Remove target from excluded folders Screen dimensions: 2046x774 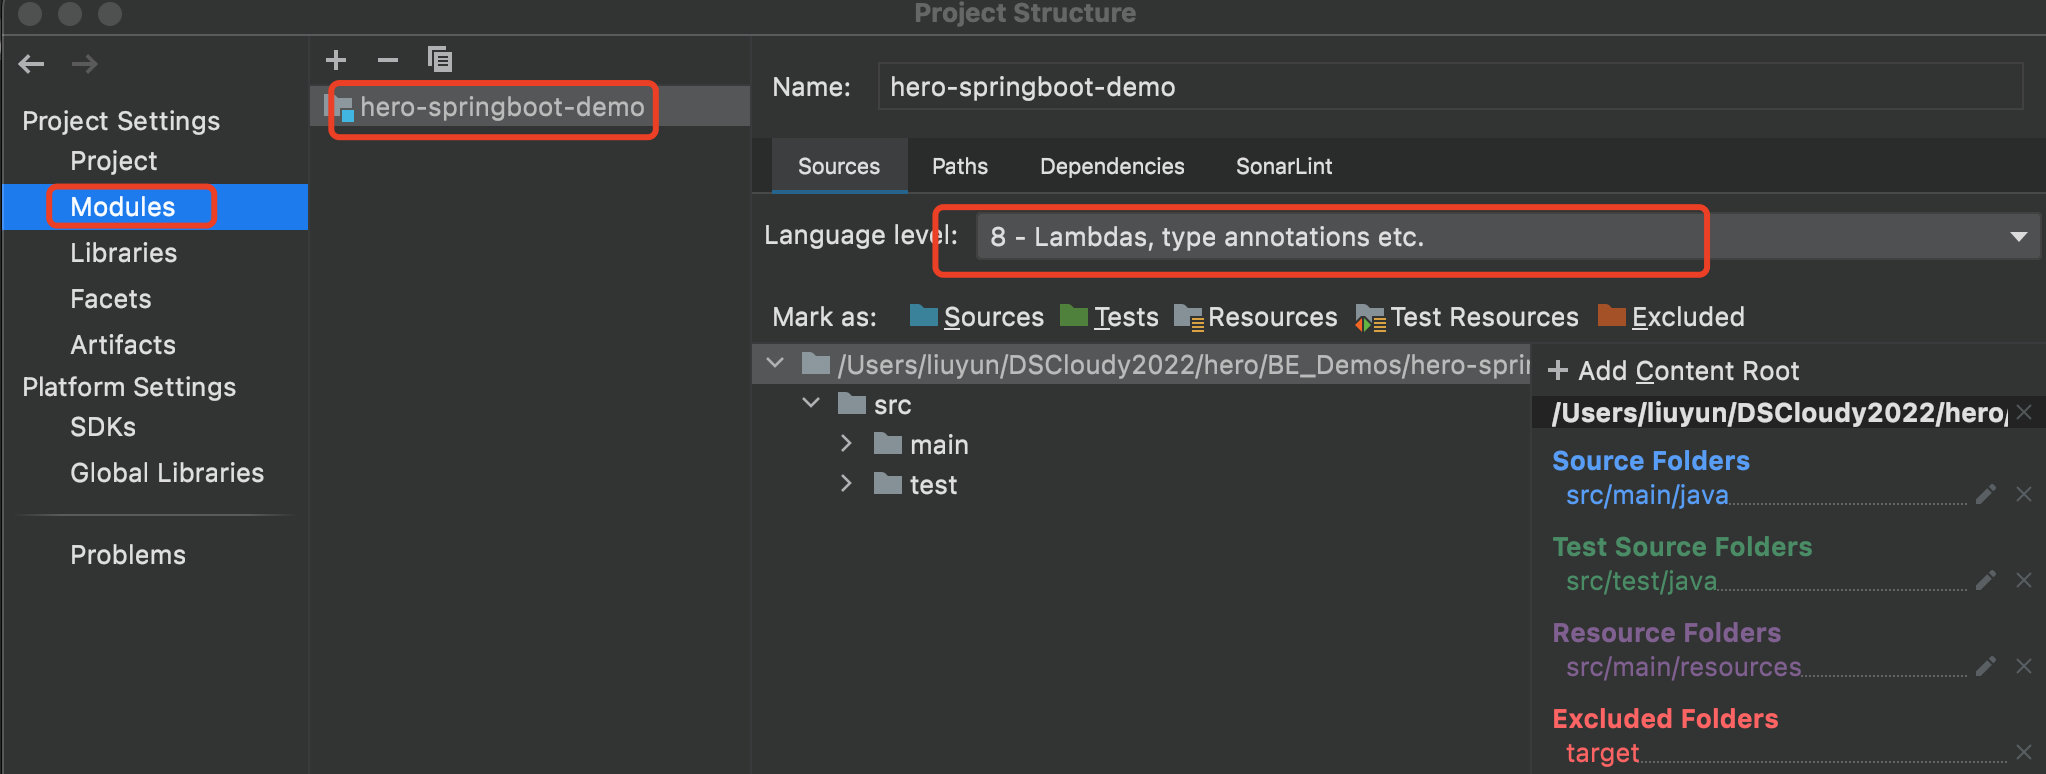click(2024, 752)
